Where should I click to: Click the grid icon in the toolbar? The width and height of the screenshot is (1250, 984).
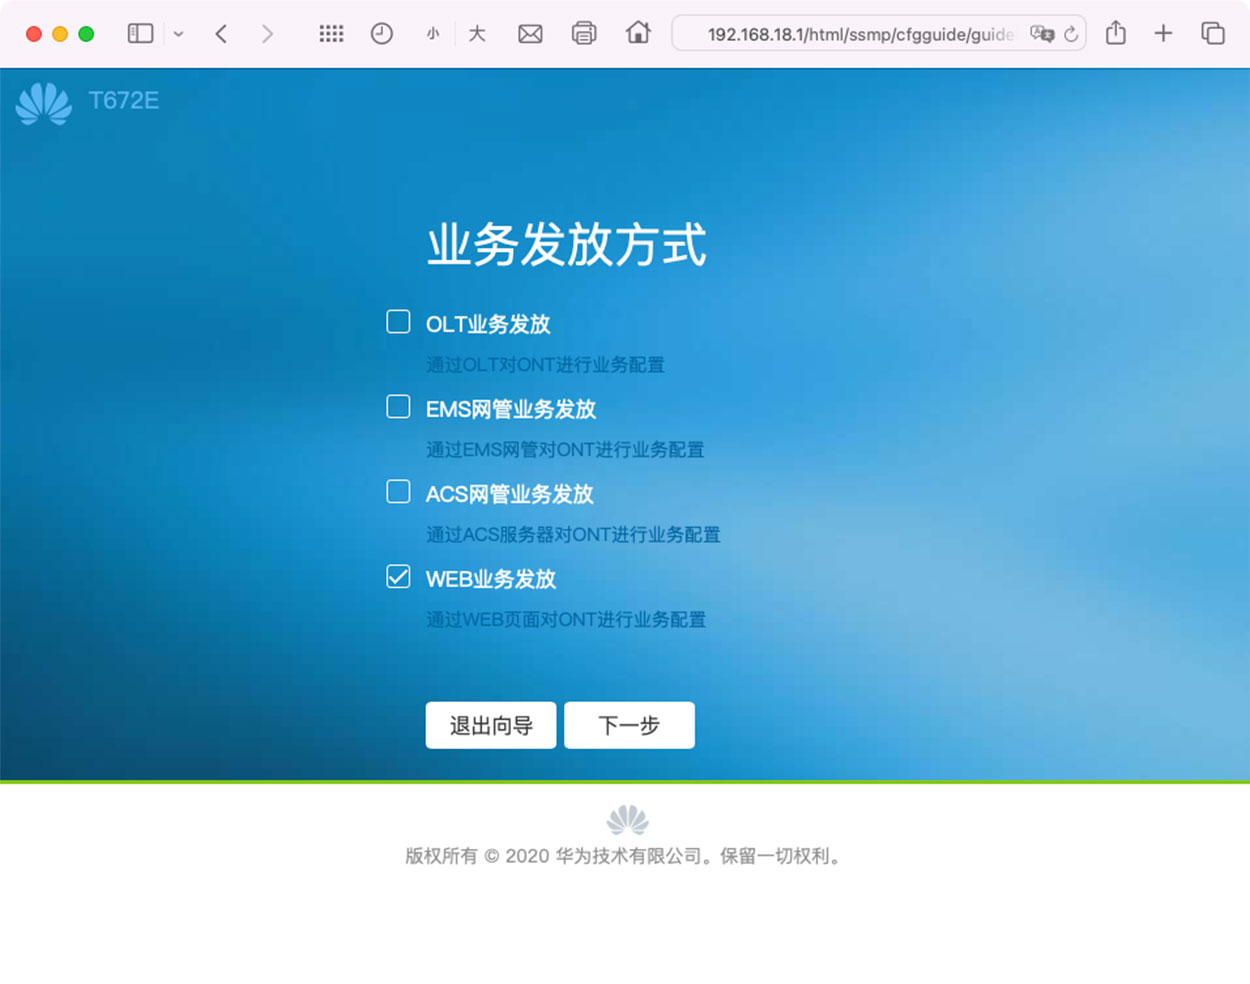tap(331, 33)
